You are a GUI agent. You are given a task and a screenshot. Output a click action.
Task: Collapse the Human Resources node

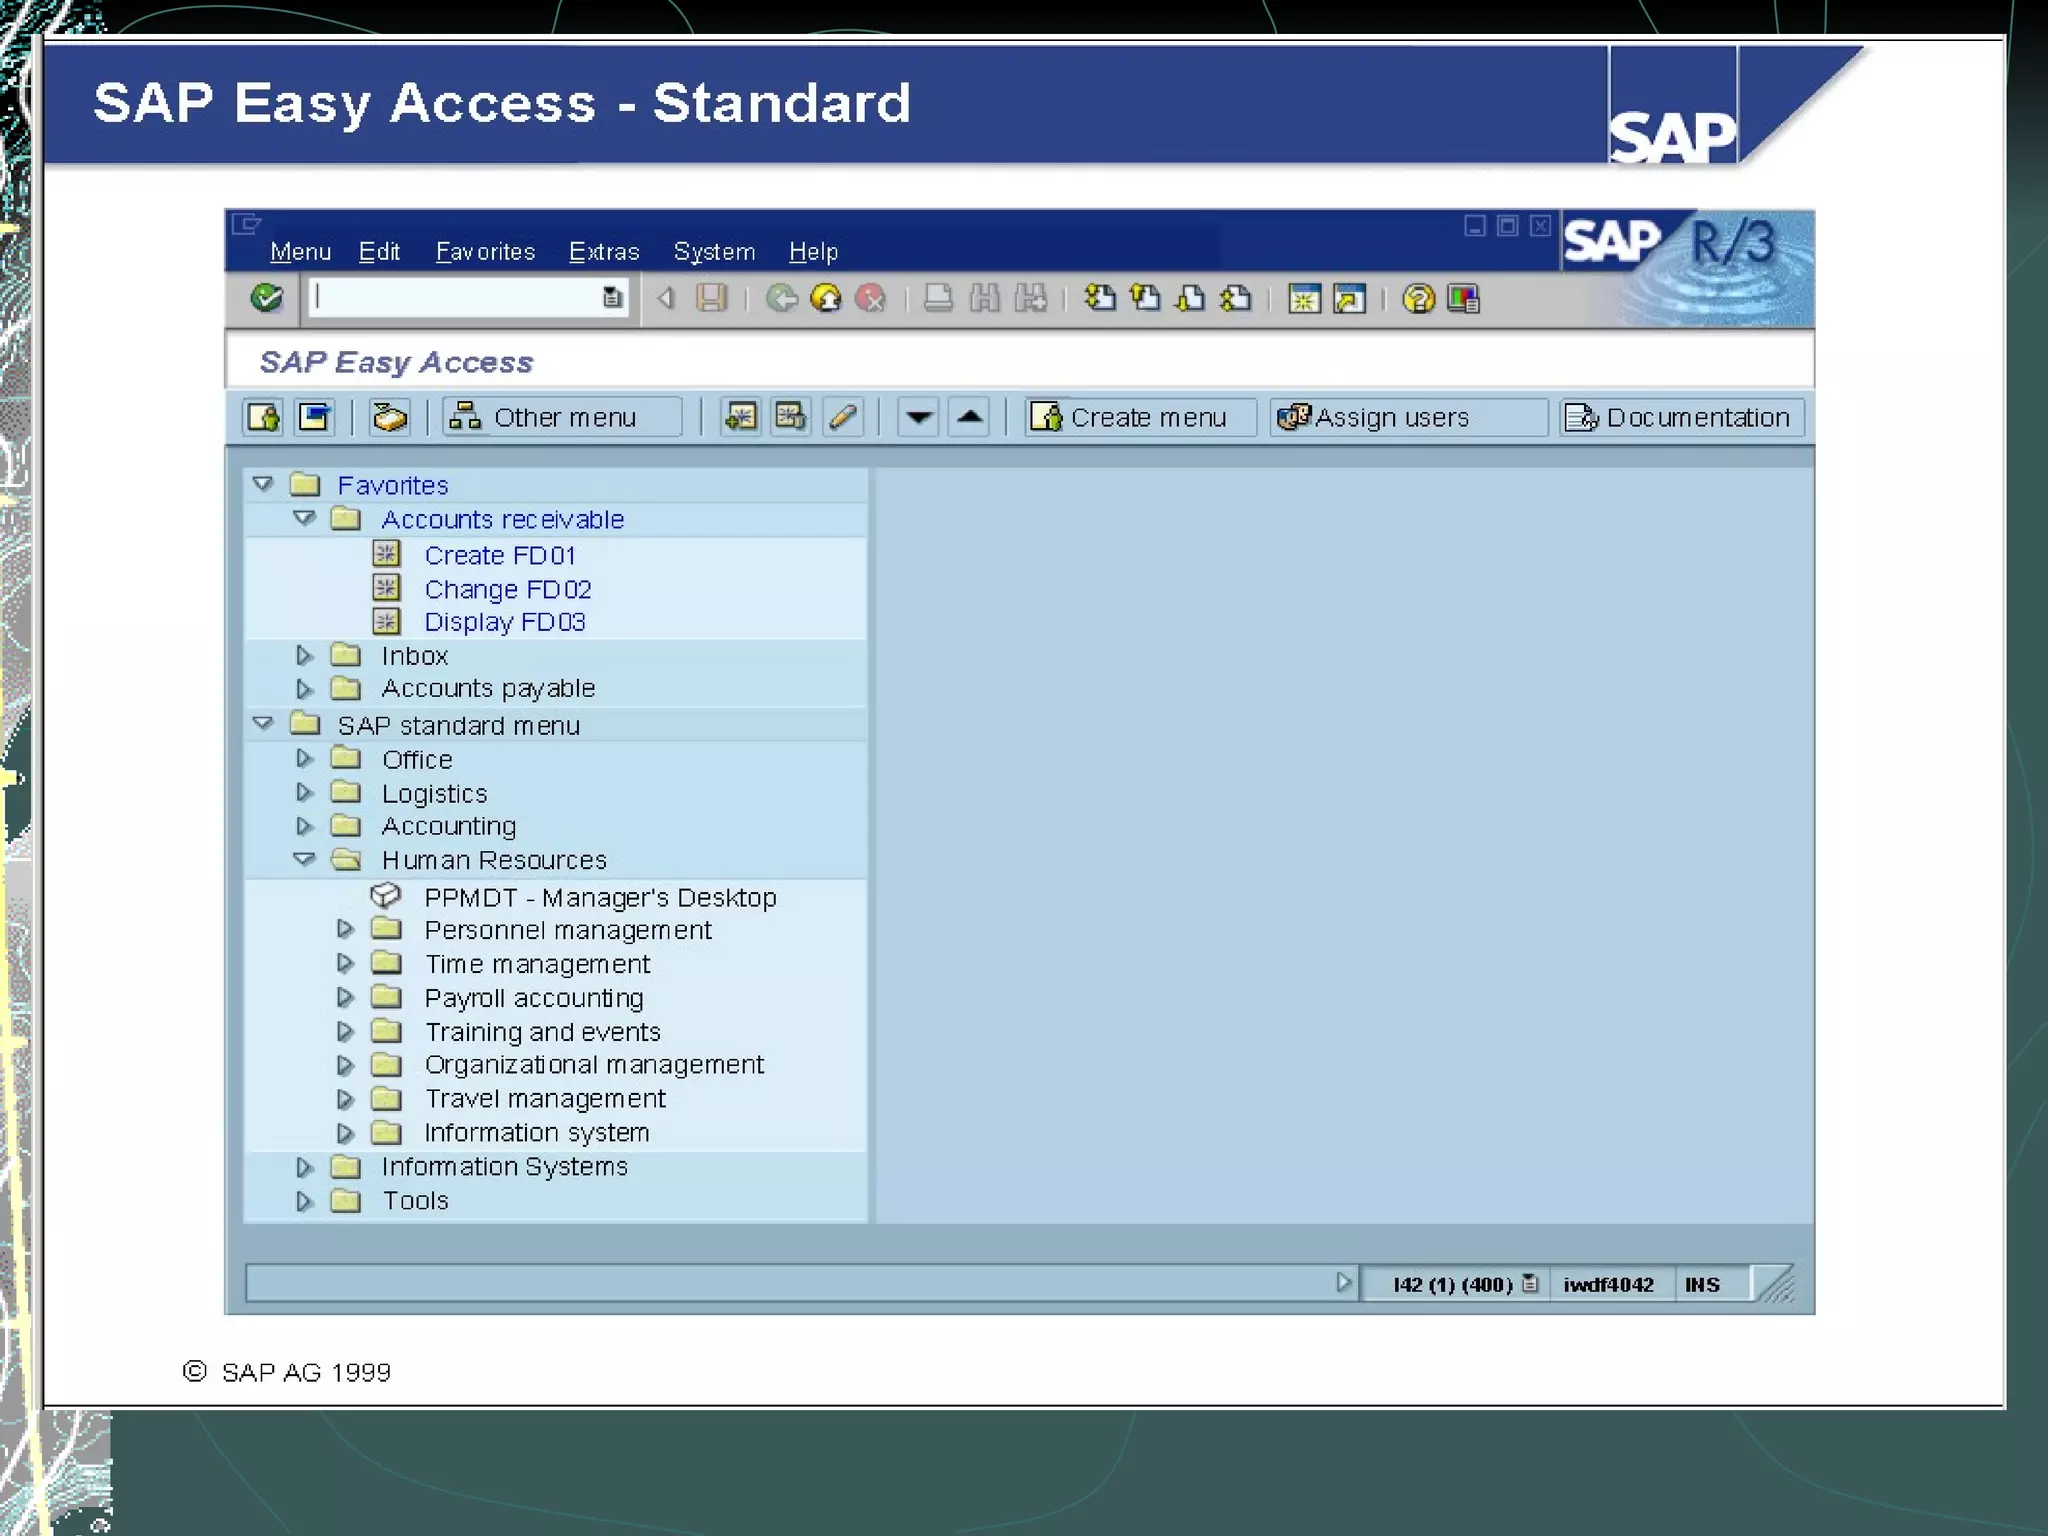(x=304, y=859)
